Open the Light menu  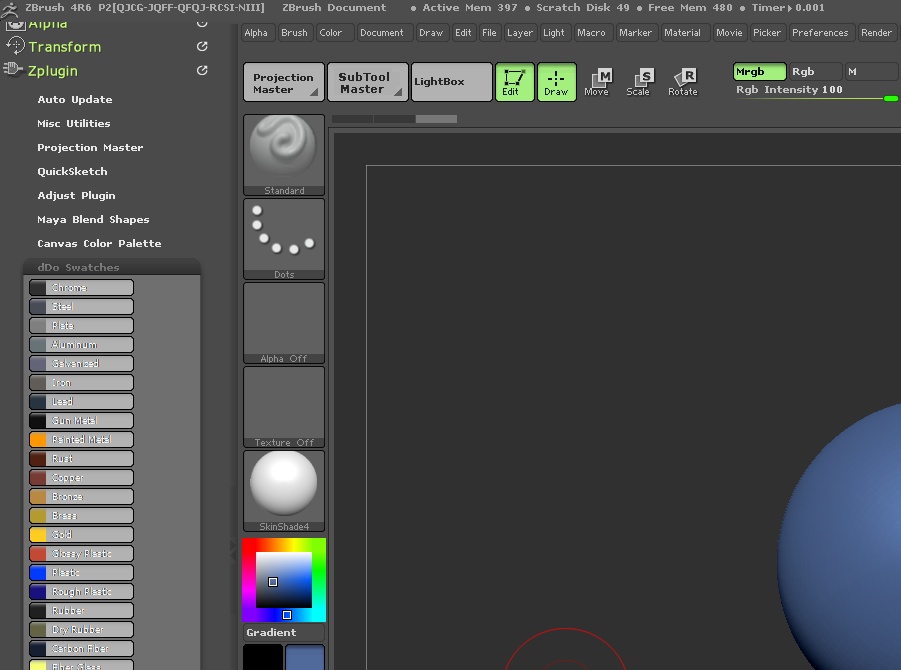tap(554, 33)
